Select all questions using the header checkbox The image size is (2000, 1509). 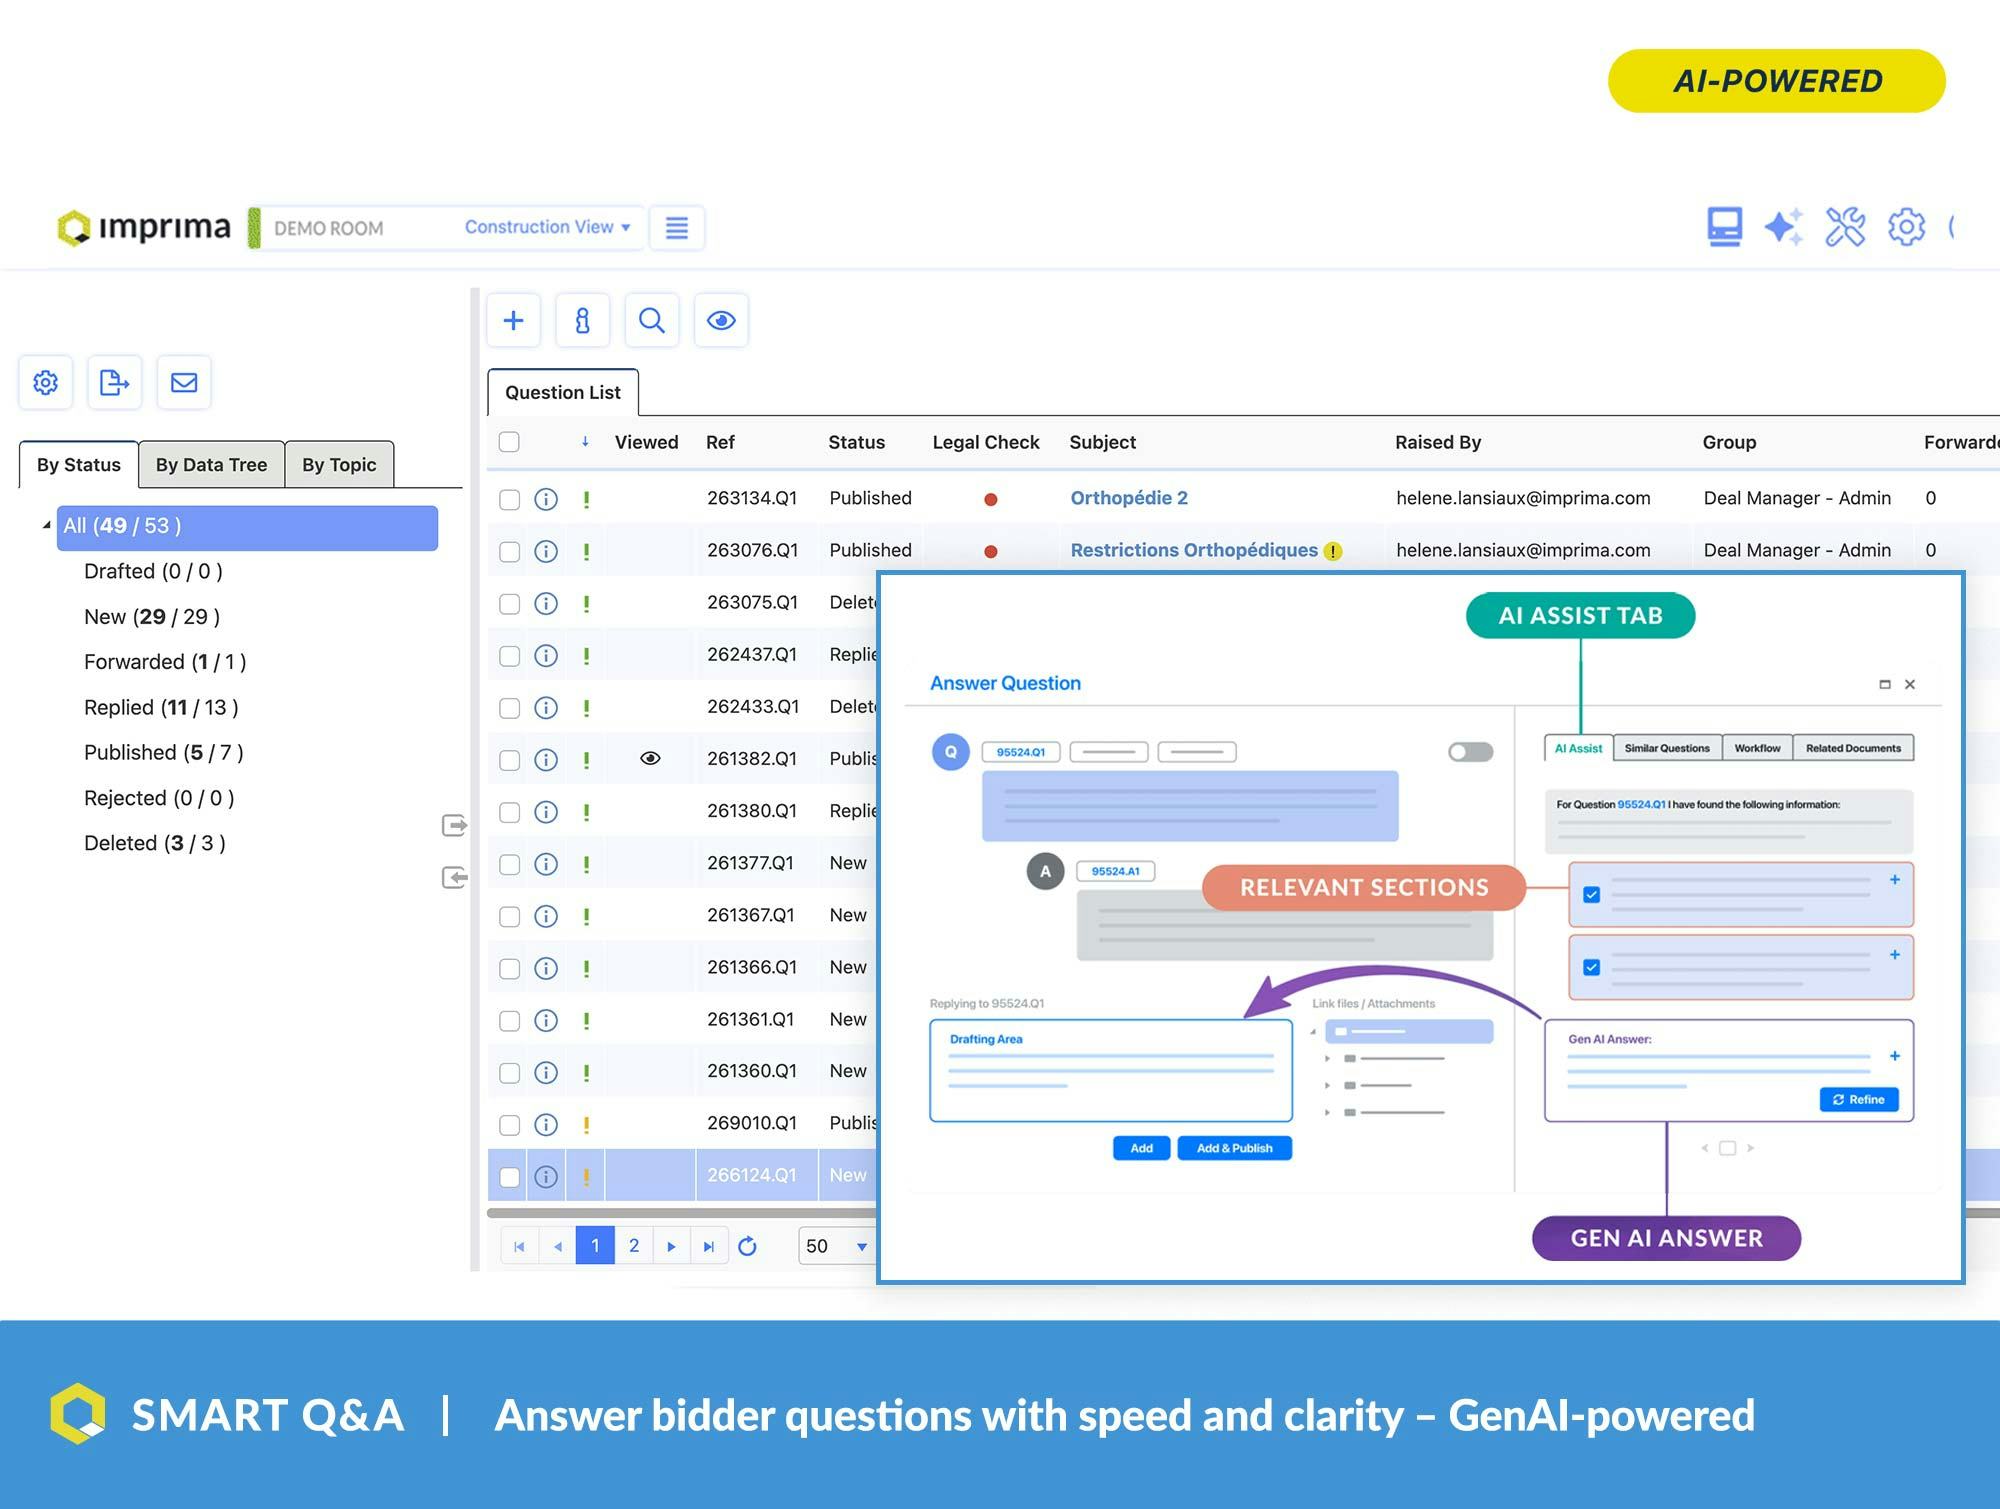coord(508,442)
